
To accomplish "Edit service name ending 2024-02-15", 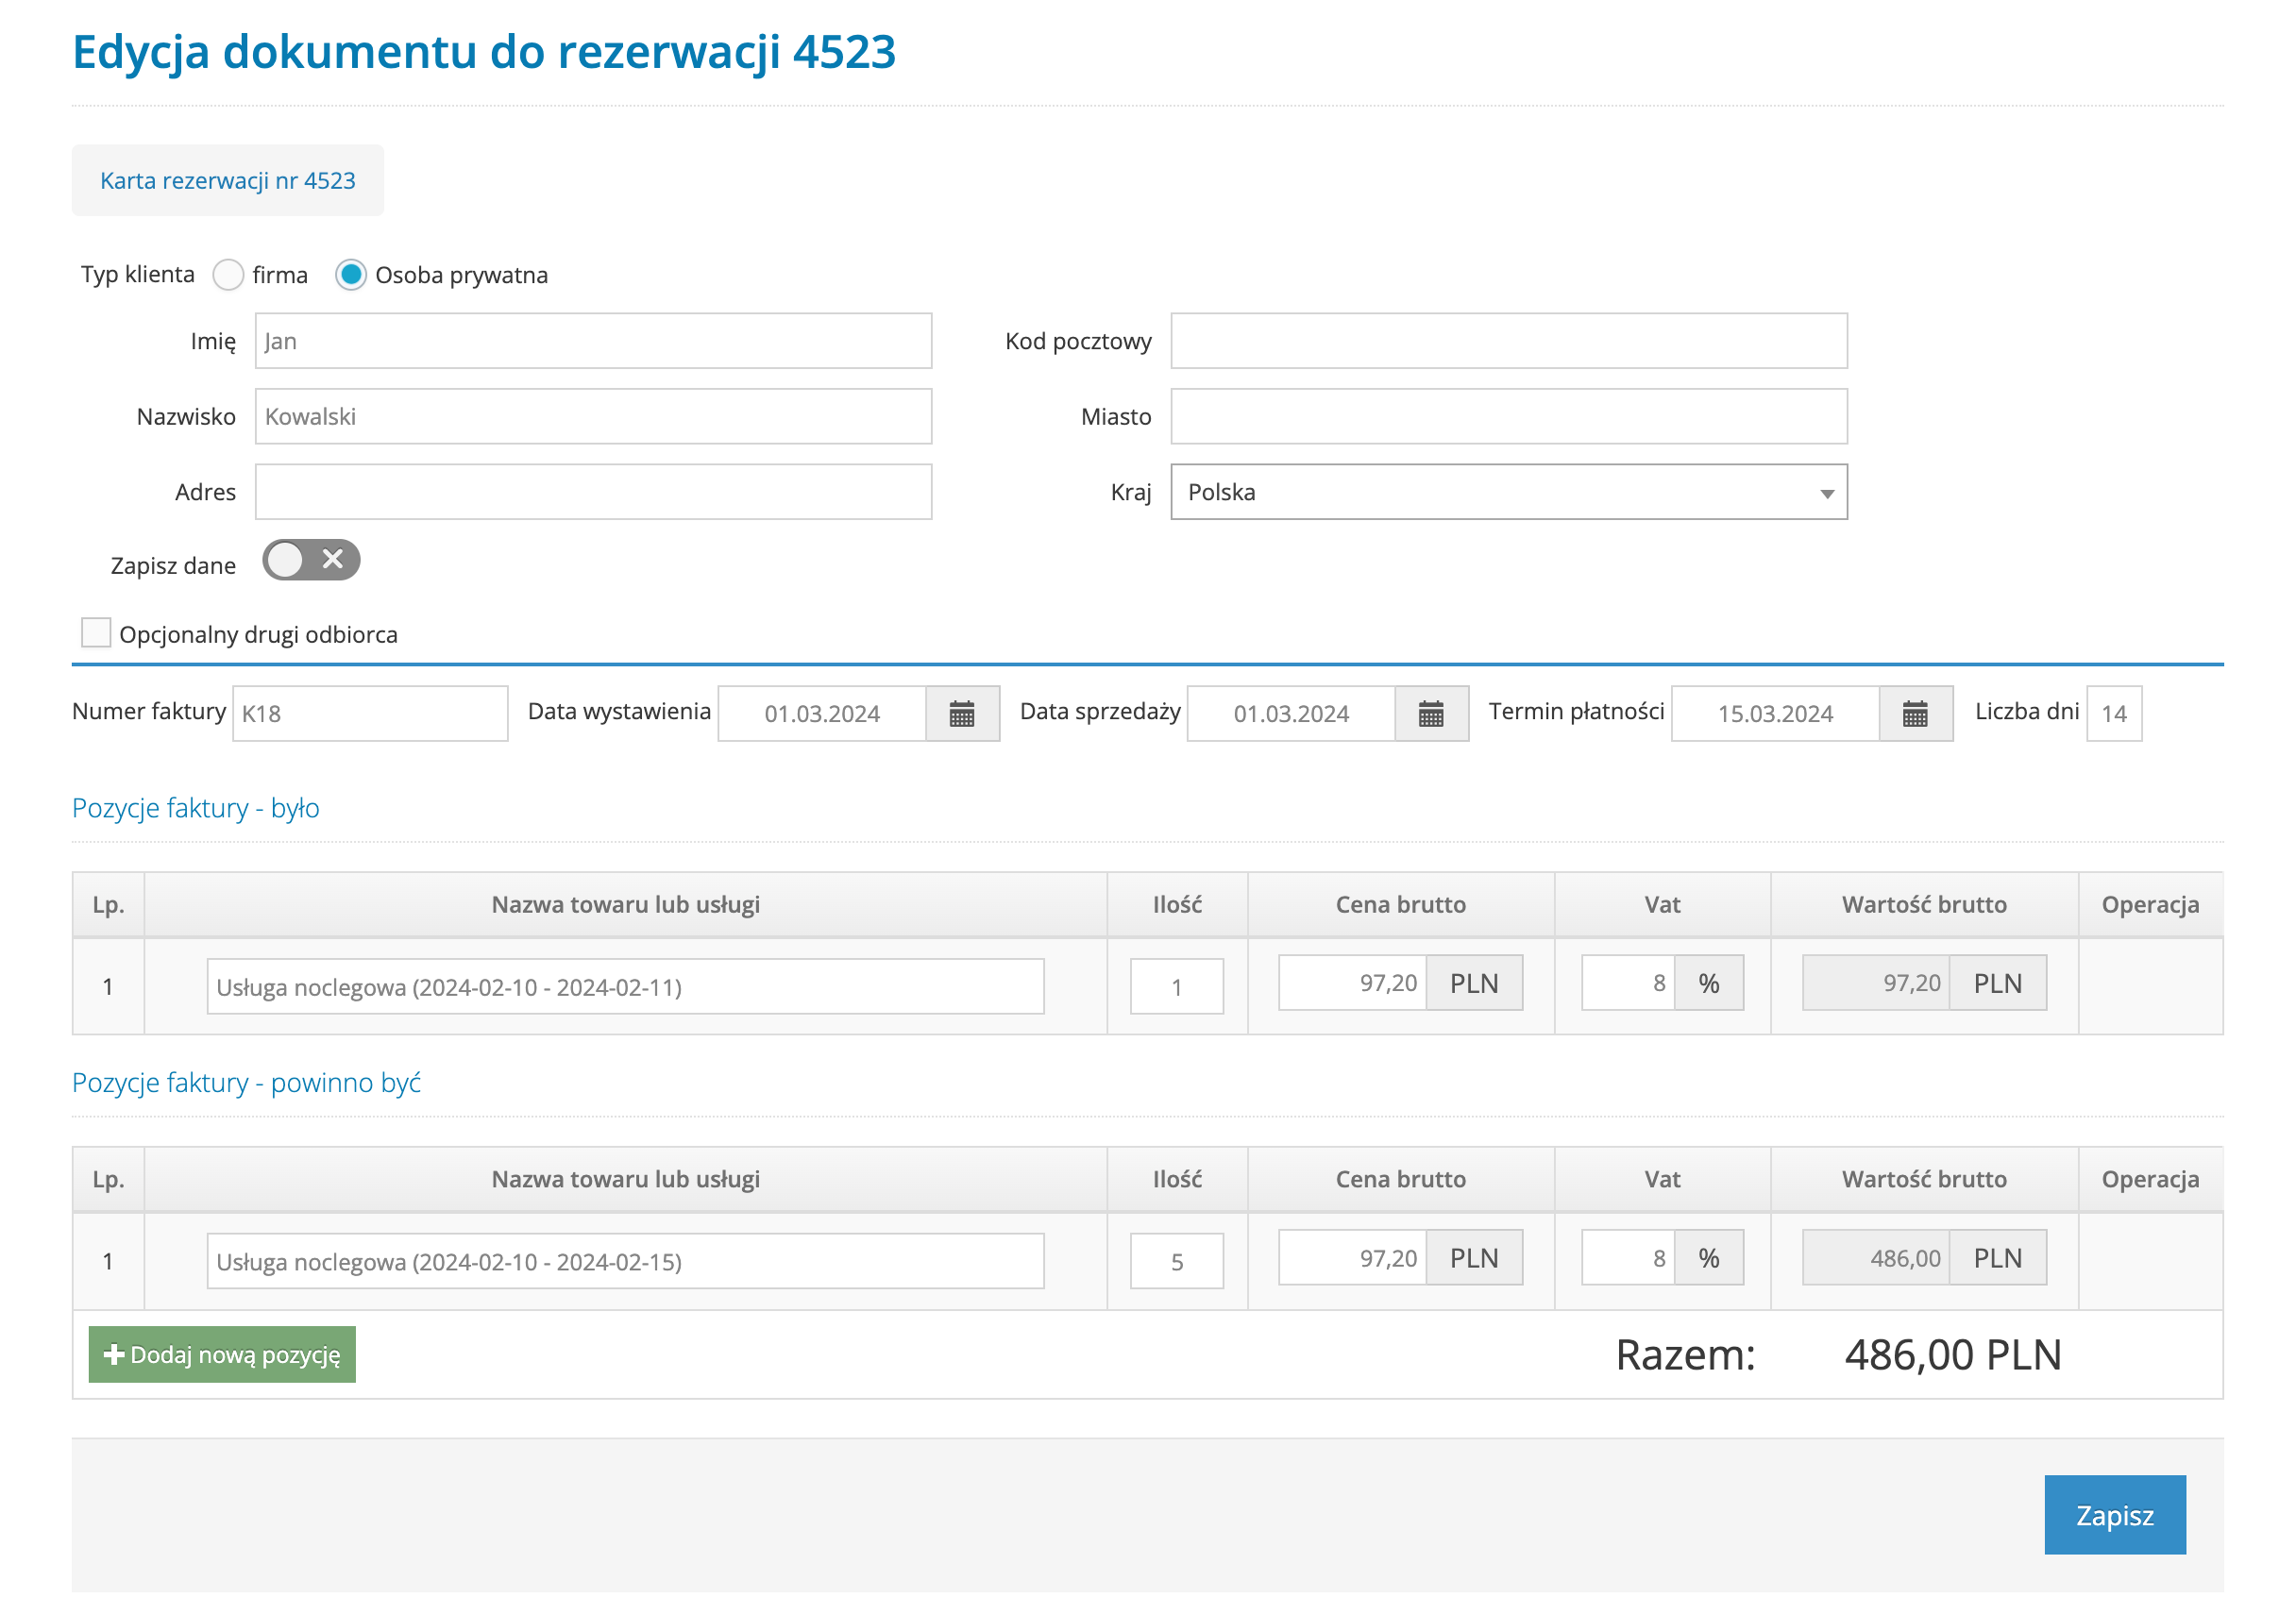I will pyautogui.click(x=625, y=1261).
